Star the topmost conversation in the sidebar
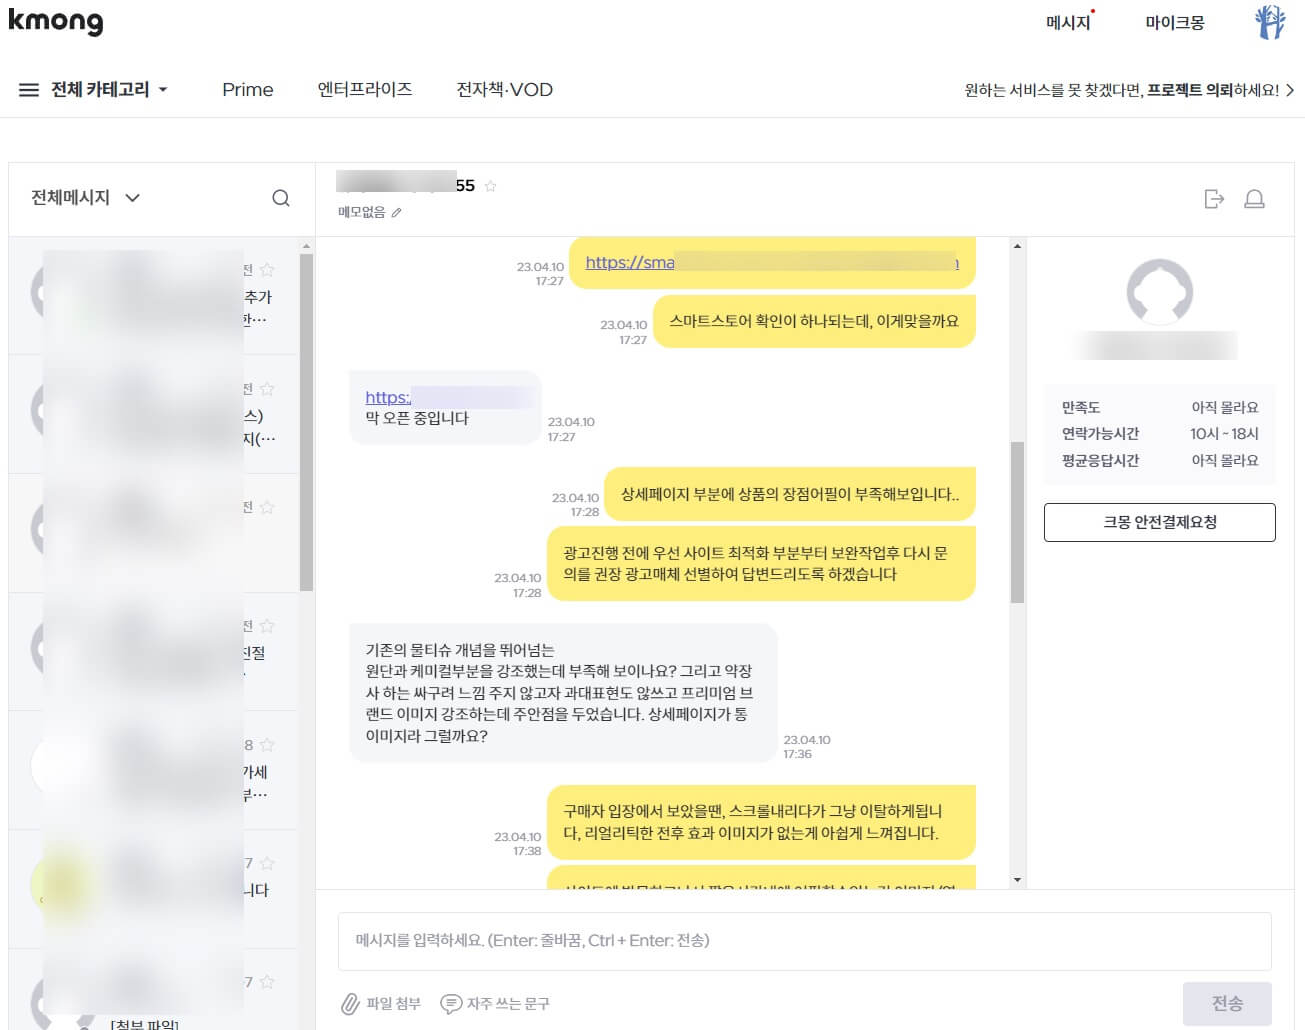This screenshot has width=1305, height=1030. 268,269
